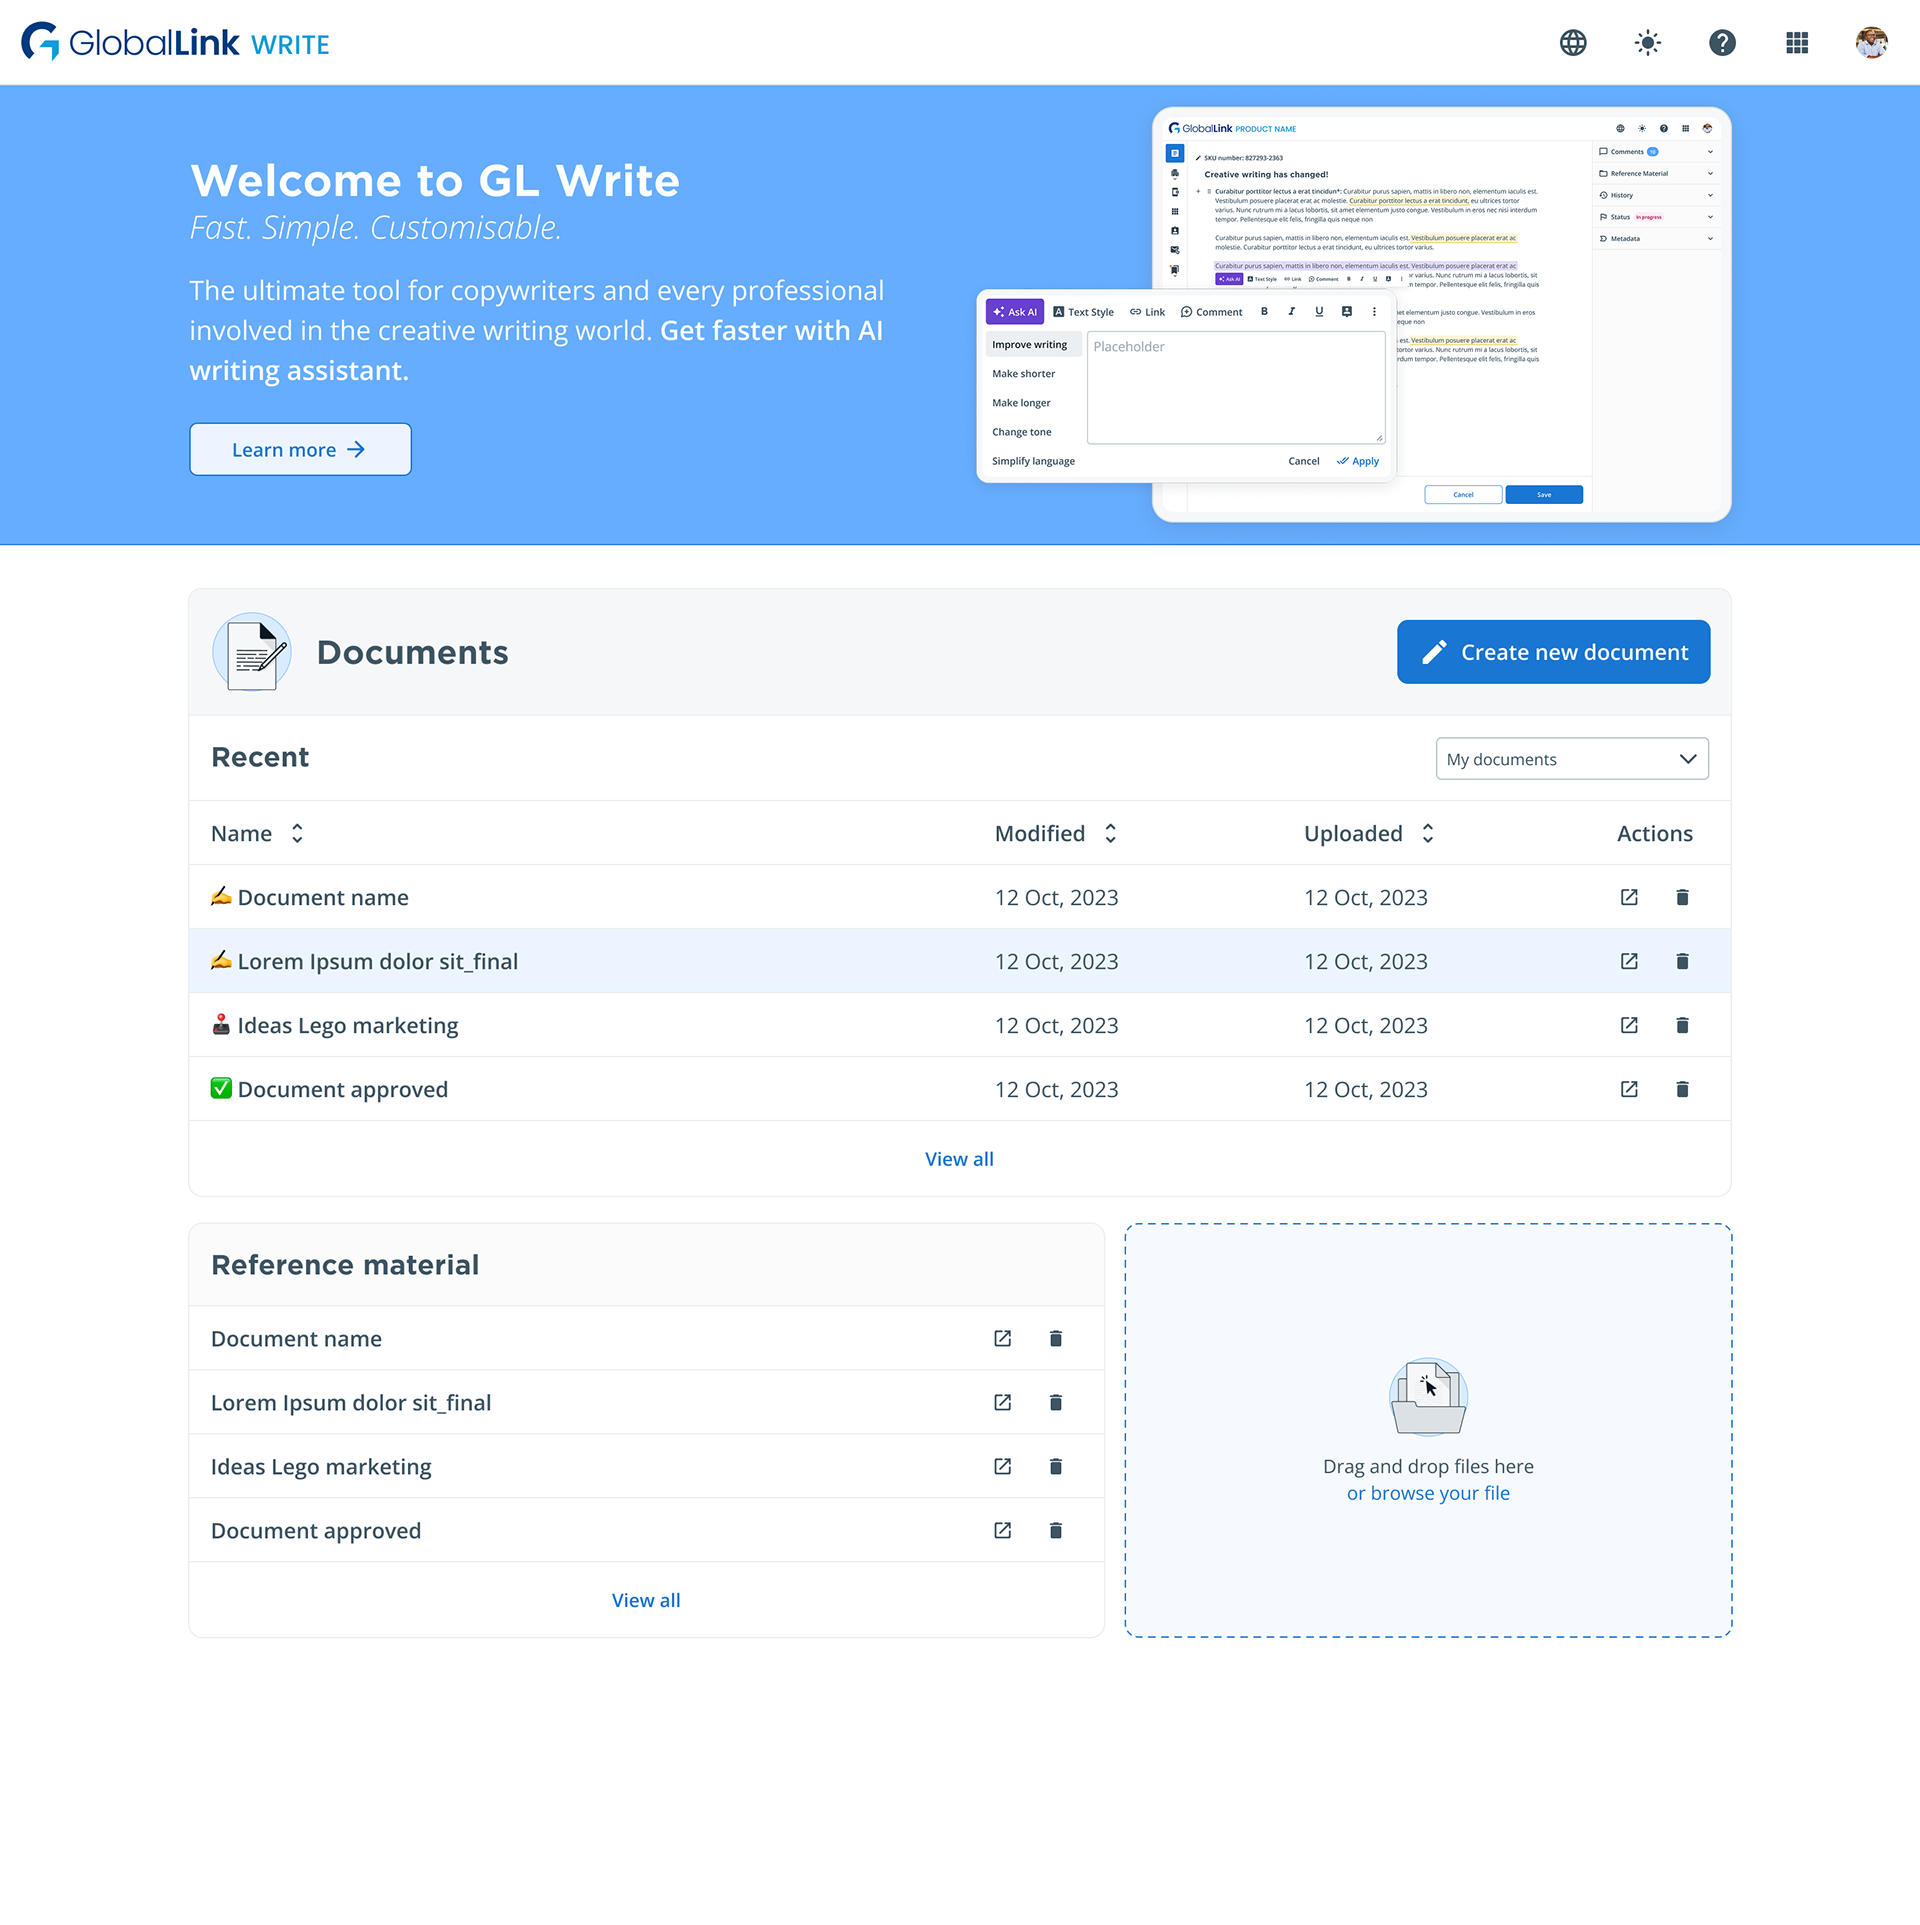Image resolution: width=1920 pixels, height=1925 pixels.
Task: Open recent 'Ideas Lego marketing' externally
Action: 1629,1025
